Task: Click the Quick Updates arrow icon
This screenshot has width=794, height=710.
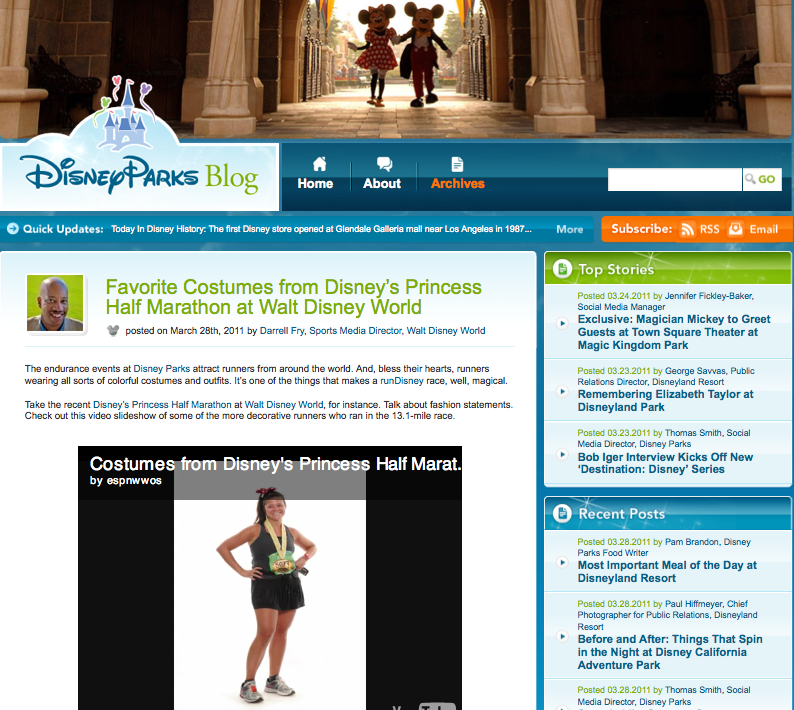Action: click(13, 228)
